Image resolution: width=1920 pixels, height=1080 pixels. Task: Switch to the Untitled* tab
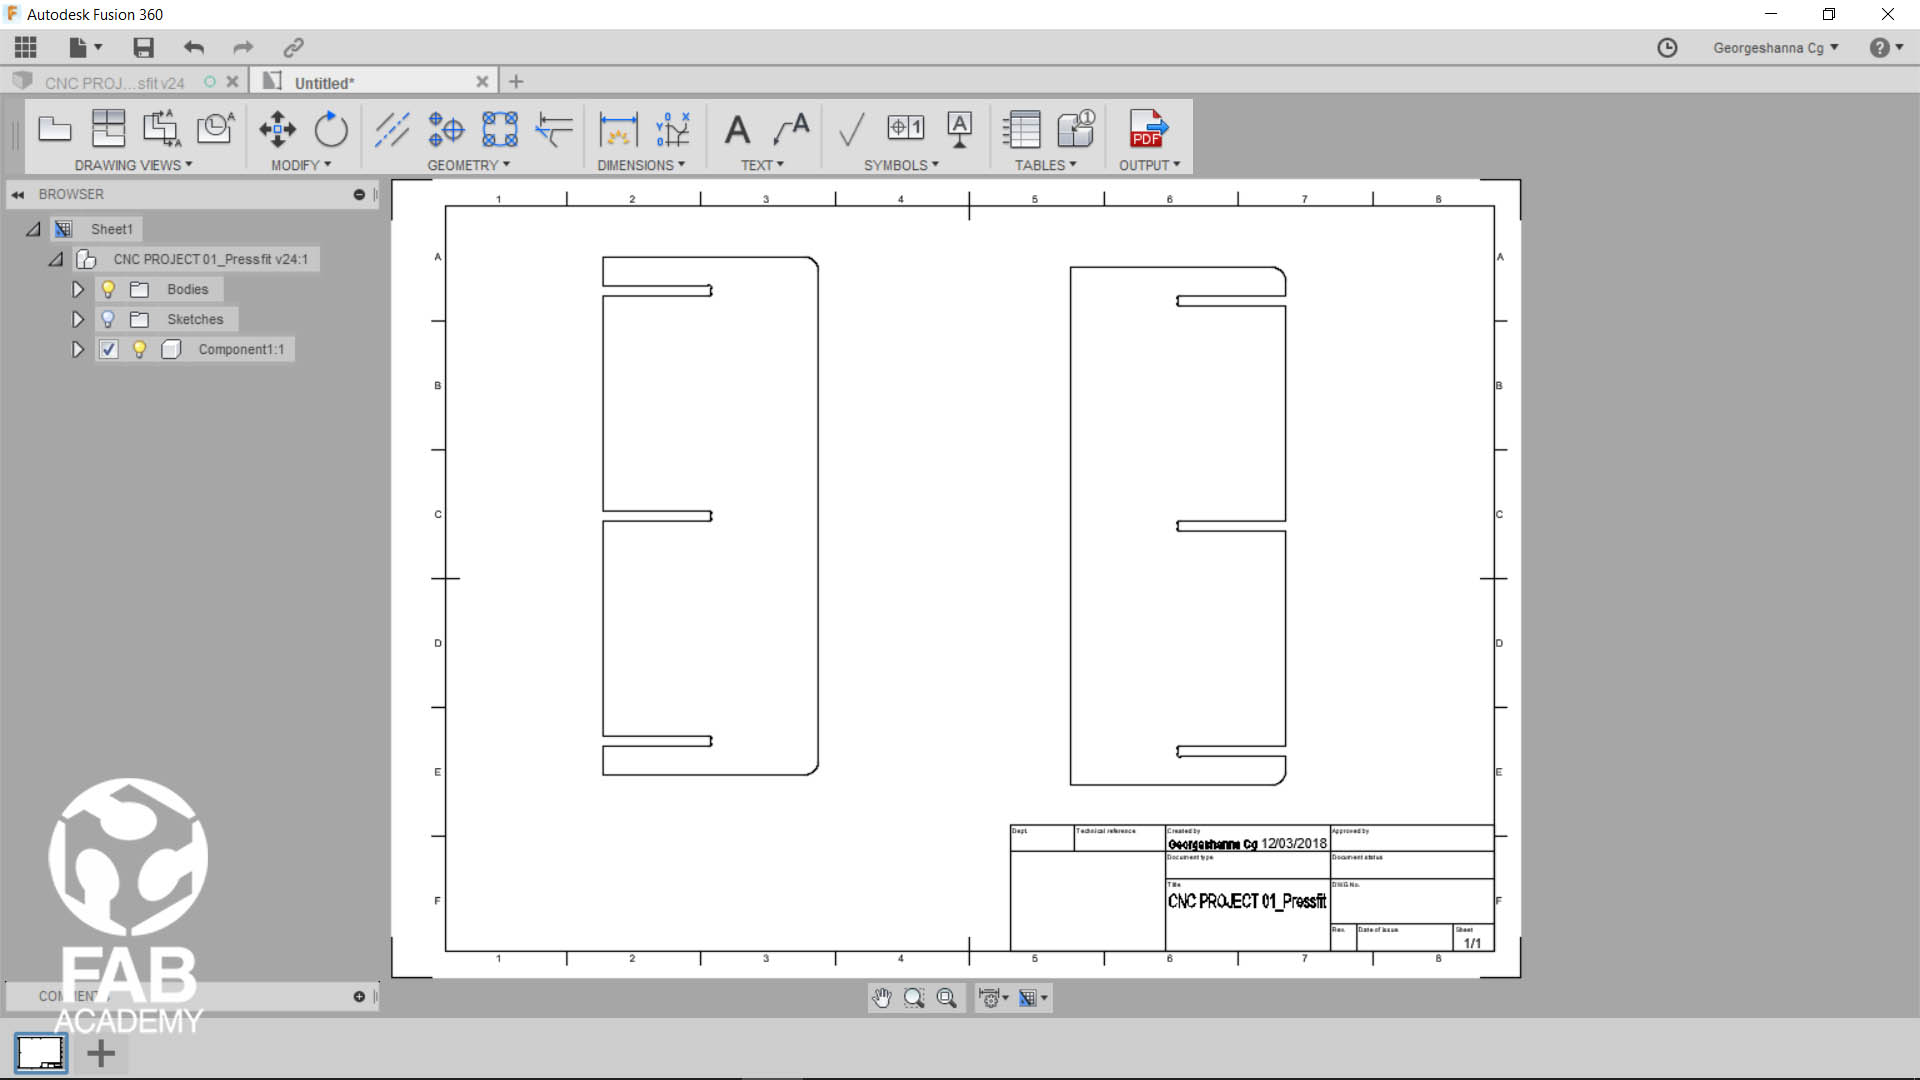click(324, 83)
